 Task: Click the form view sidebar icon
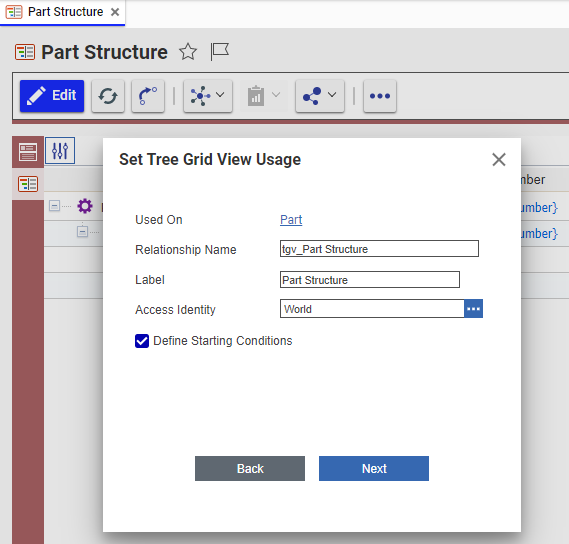(28, 152)
